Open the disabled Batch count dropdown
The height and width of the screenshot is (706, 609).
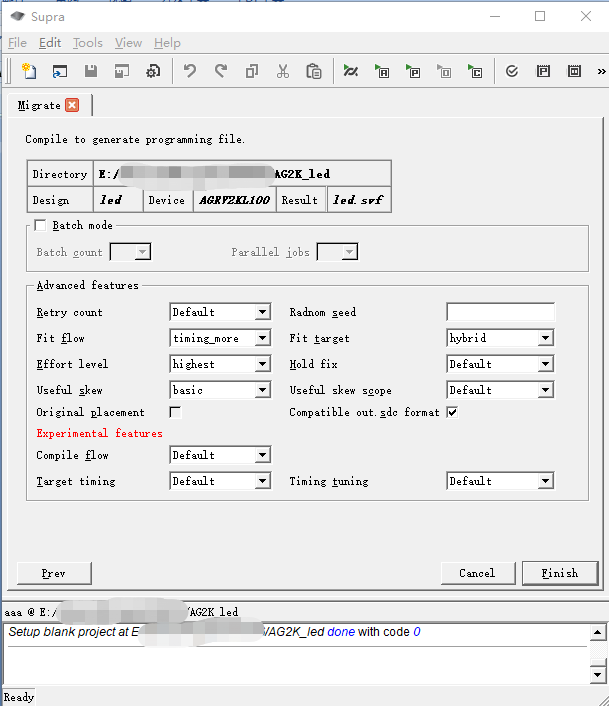[130, 252]
